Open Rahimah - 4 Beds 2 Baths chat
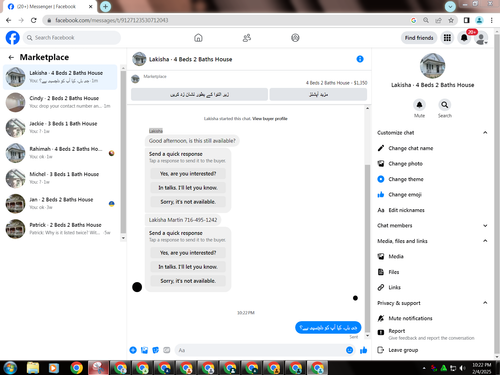The image size is (500, 375). 60,153
